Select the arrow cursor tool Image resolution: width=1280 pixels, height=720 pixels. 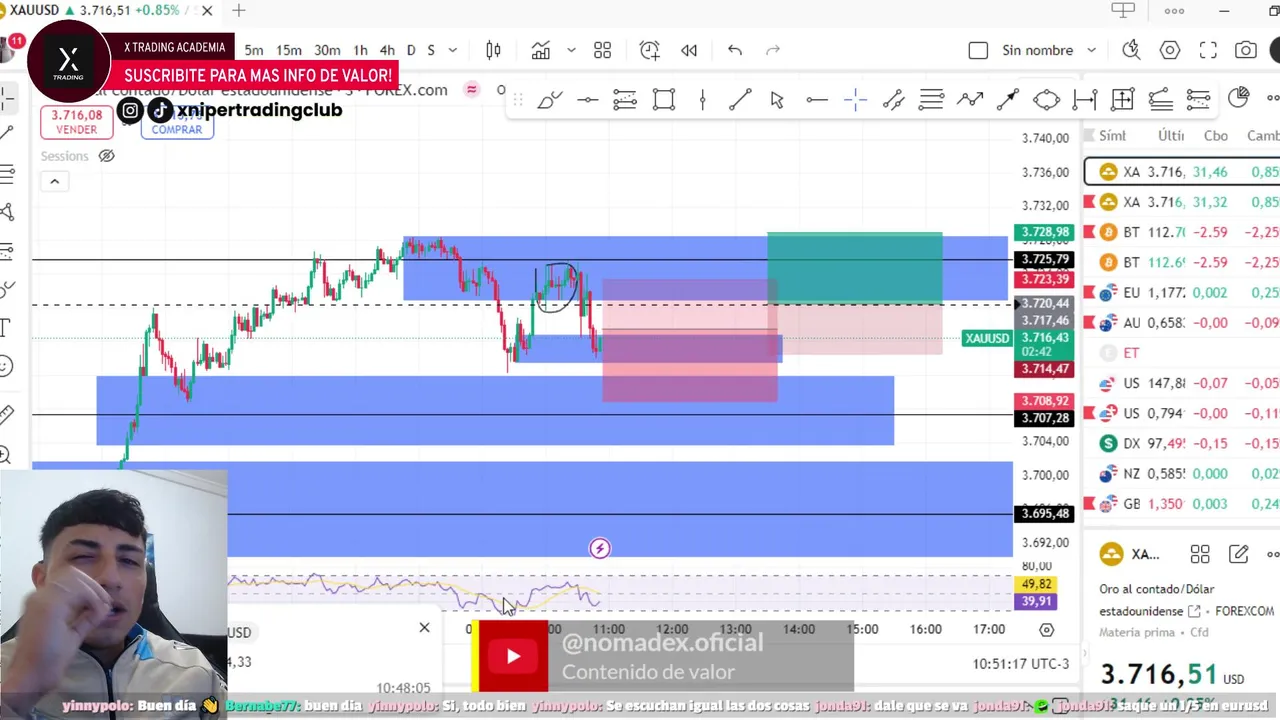[777, 99]
